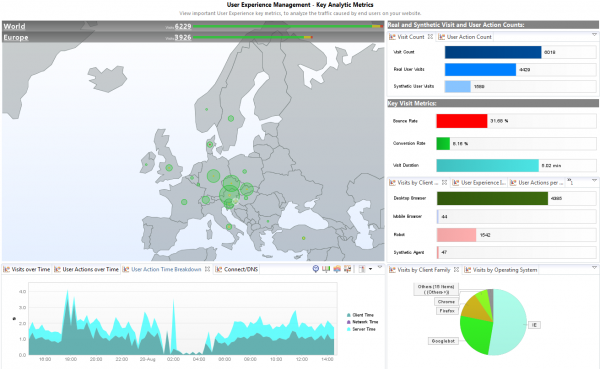Click the visit bubble over Ireland

click(x=146, y=165)
